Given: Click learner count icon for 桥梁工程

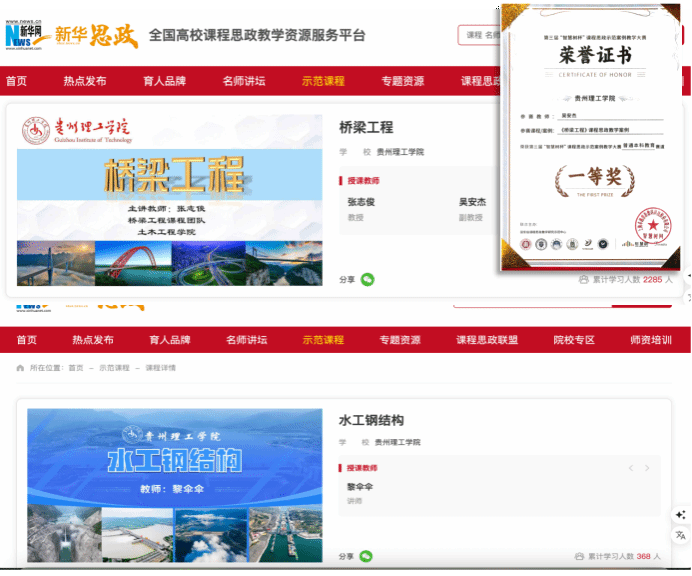Looking at the screenshot, I should (584, 280).
